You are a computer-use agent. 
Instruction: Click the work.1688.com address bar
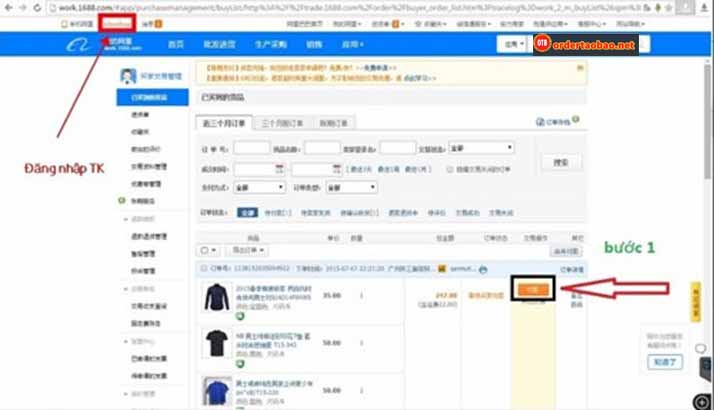pos(346,8)
